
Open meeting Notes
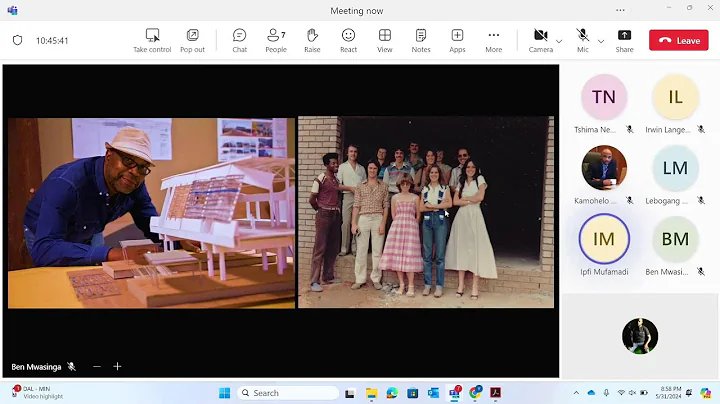[x=421, y=36]
